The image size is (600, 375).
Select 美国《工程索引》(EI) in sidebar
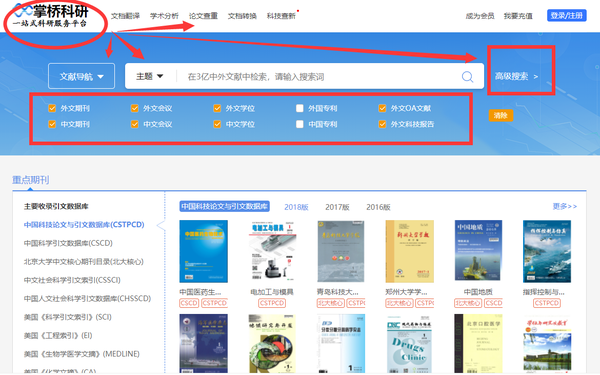[58, 336]
